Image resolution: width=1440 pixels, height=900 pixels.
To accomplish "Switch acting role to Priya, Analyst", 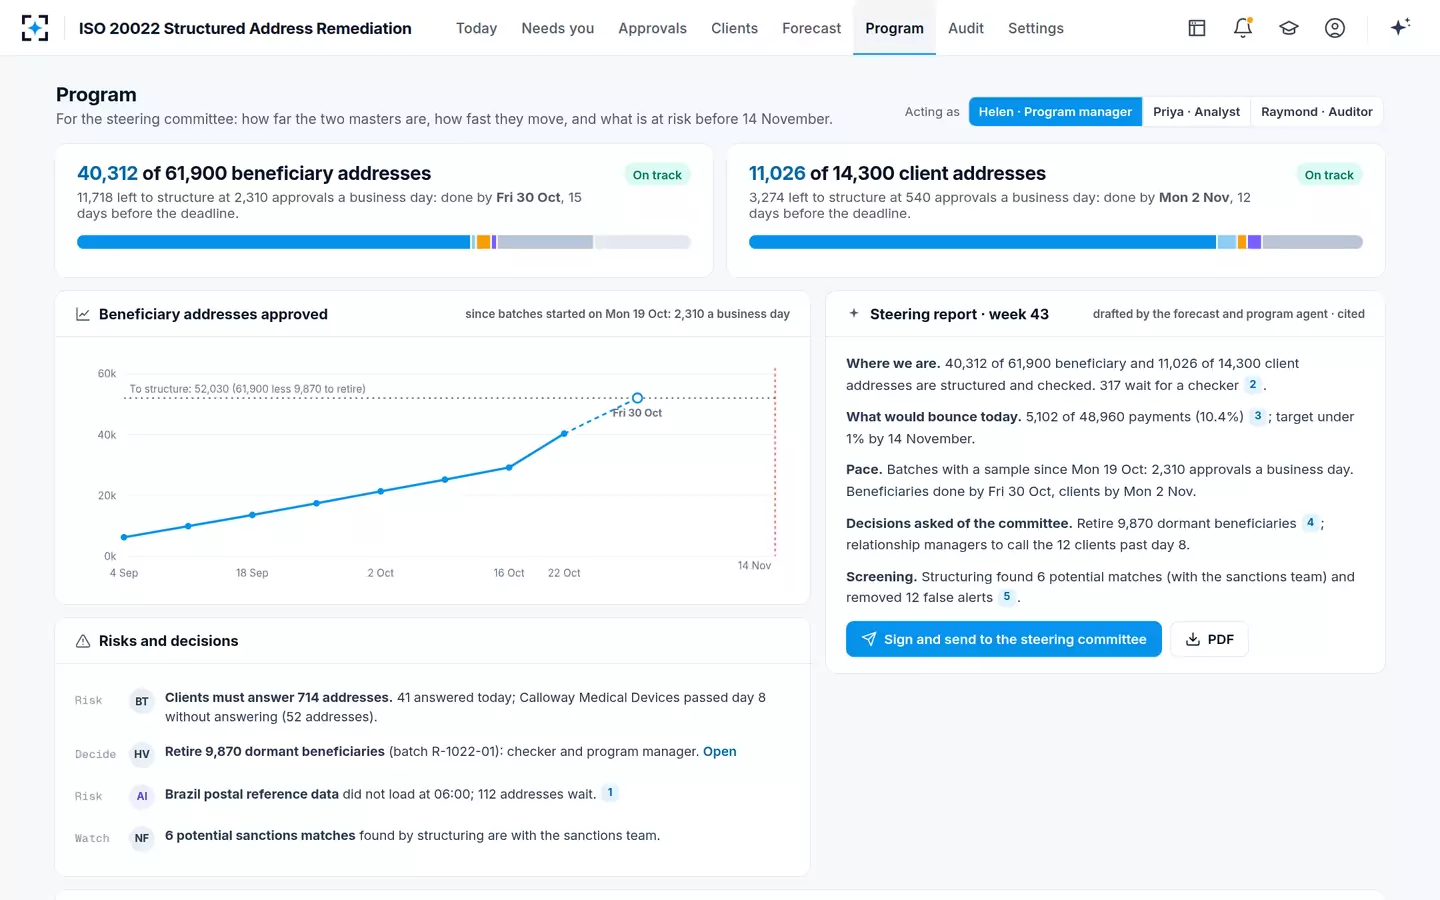I will click(x=1196, y=112).
